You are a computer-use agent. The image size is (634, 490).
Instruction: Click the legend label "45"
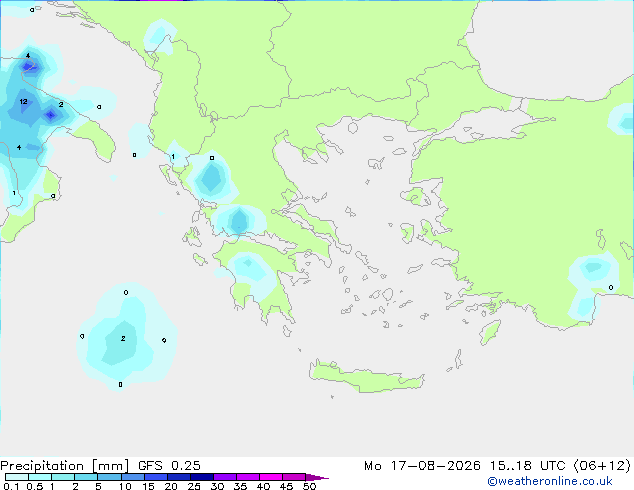tap(286, 486)
